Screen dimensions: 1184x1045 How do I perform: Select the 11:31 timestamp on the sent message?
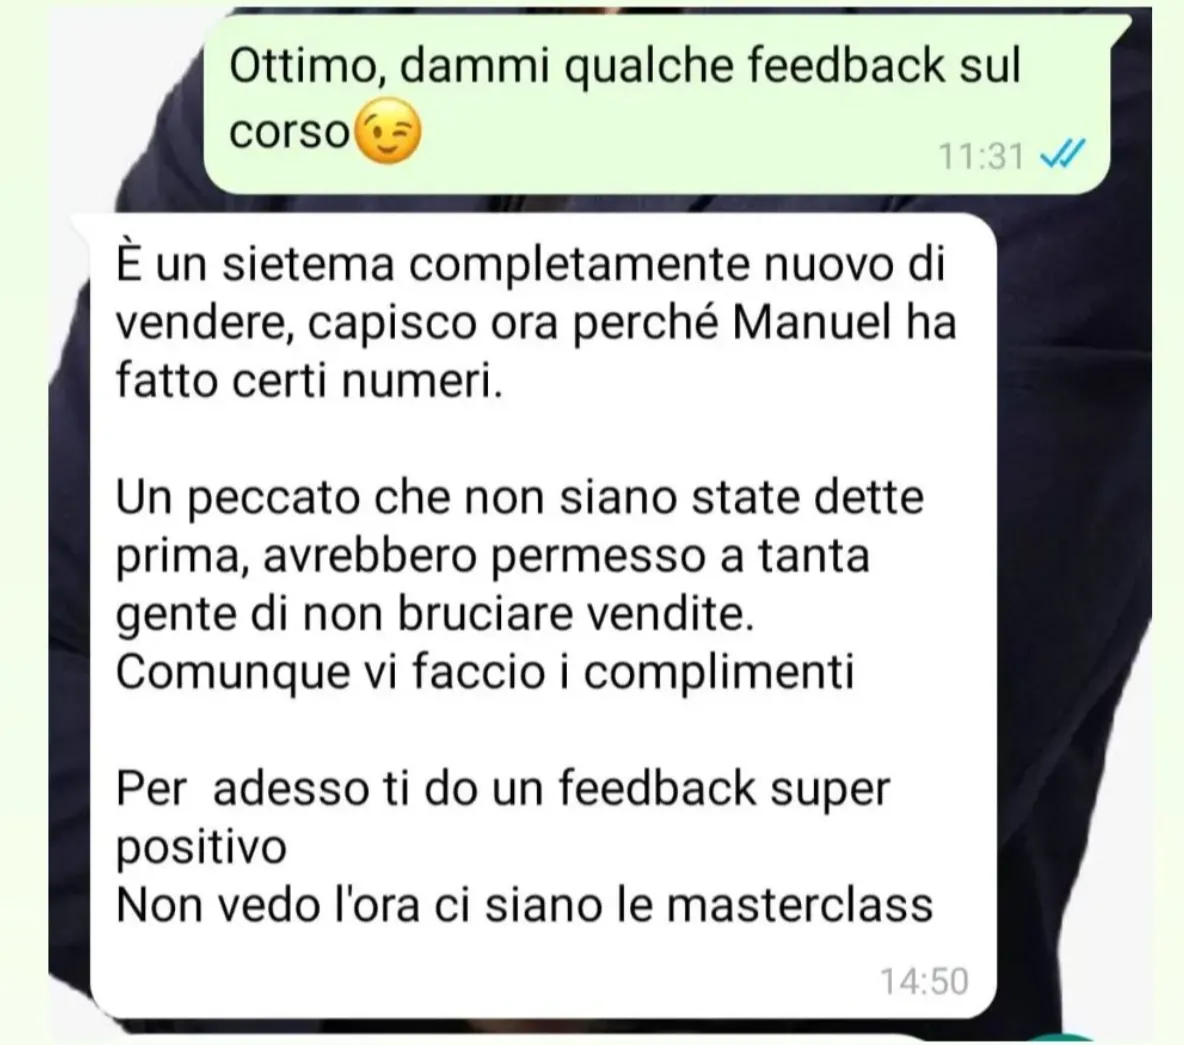point(981,157)
